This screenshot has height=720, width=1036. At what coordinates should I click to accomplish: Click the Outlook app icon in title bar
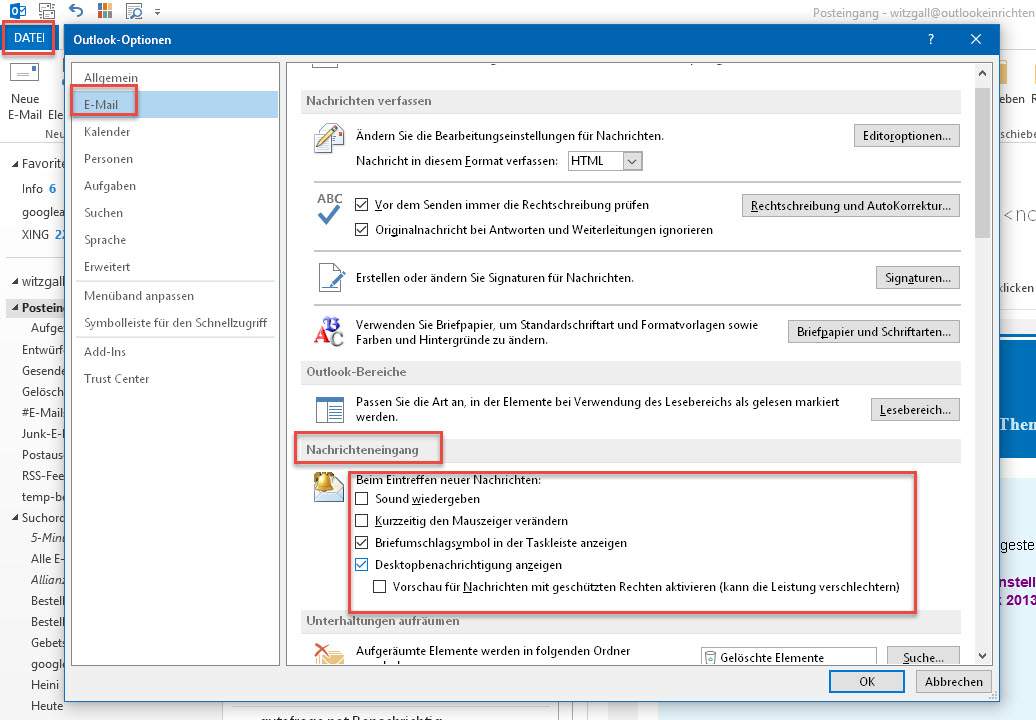pos(18,11)
